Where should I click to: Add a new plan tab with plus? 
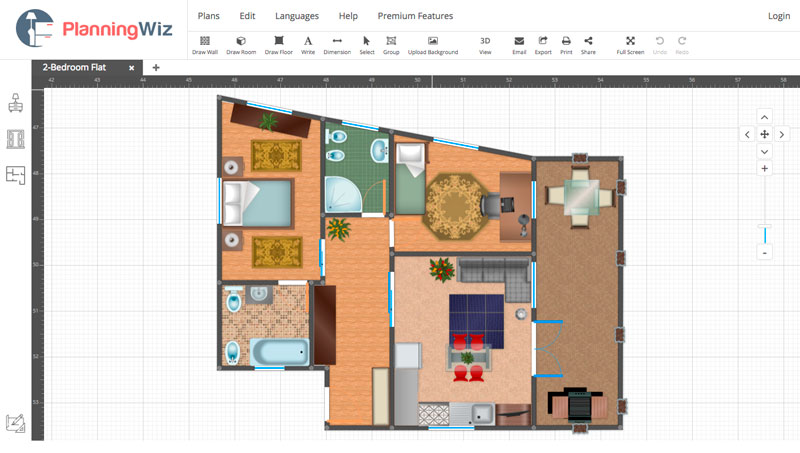tap(156, 67)
